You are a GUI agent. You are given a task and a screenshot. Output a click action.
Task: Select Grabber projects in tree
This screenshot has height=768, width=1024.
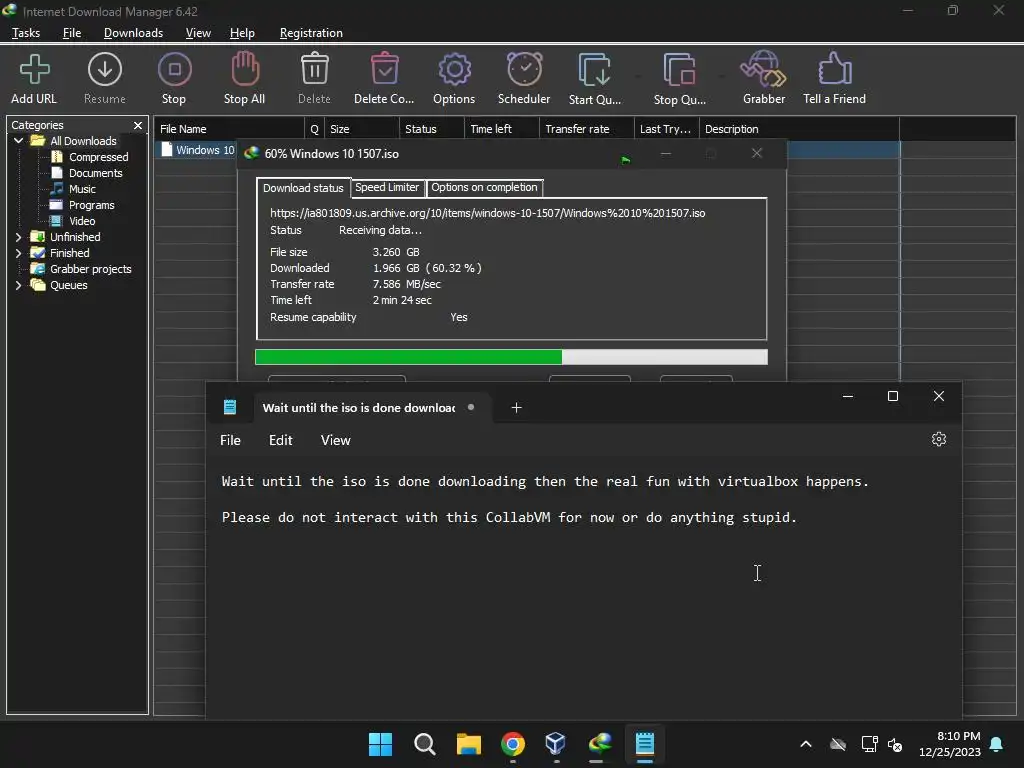click(90, 269)
